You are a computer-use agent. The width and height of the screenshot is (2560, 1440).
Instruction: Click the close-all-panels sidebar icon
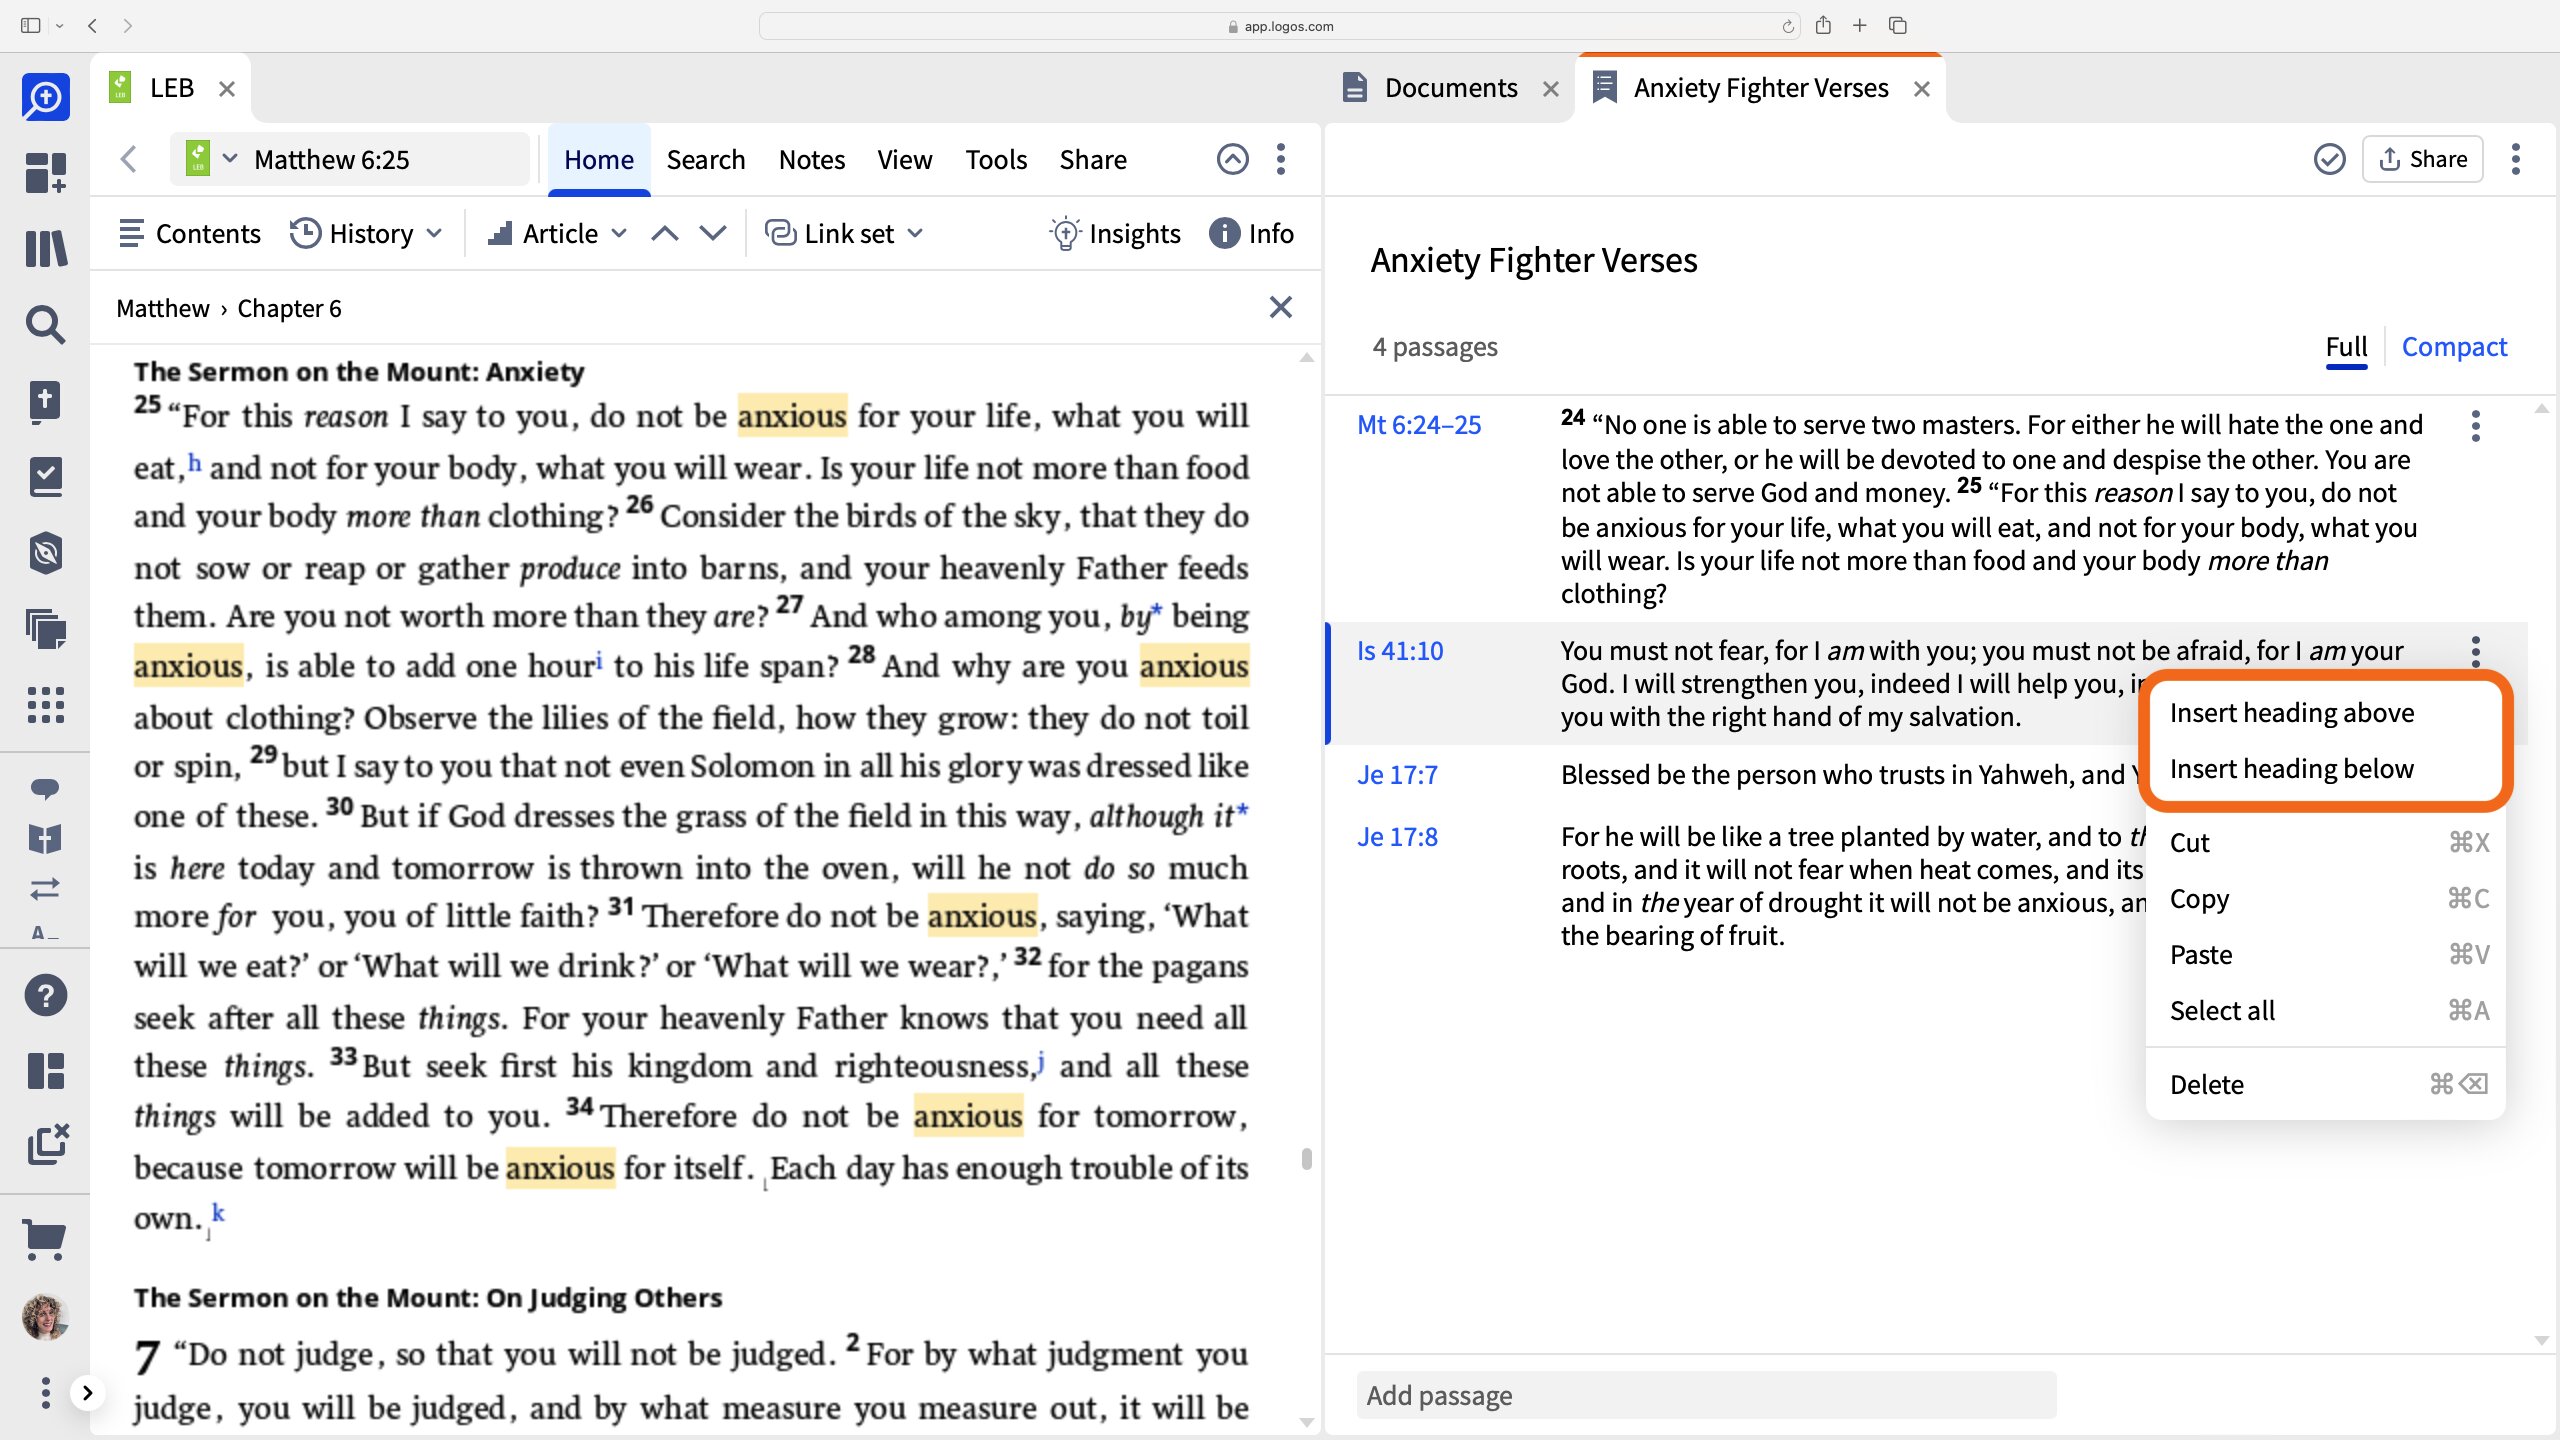click(47, 1145)
